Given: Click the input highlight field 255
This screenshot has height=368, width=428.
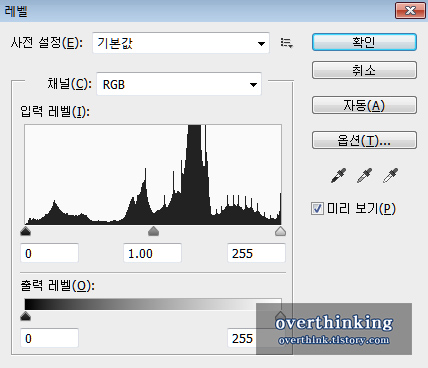Looking at the screenshot, I should point(256,253).
